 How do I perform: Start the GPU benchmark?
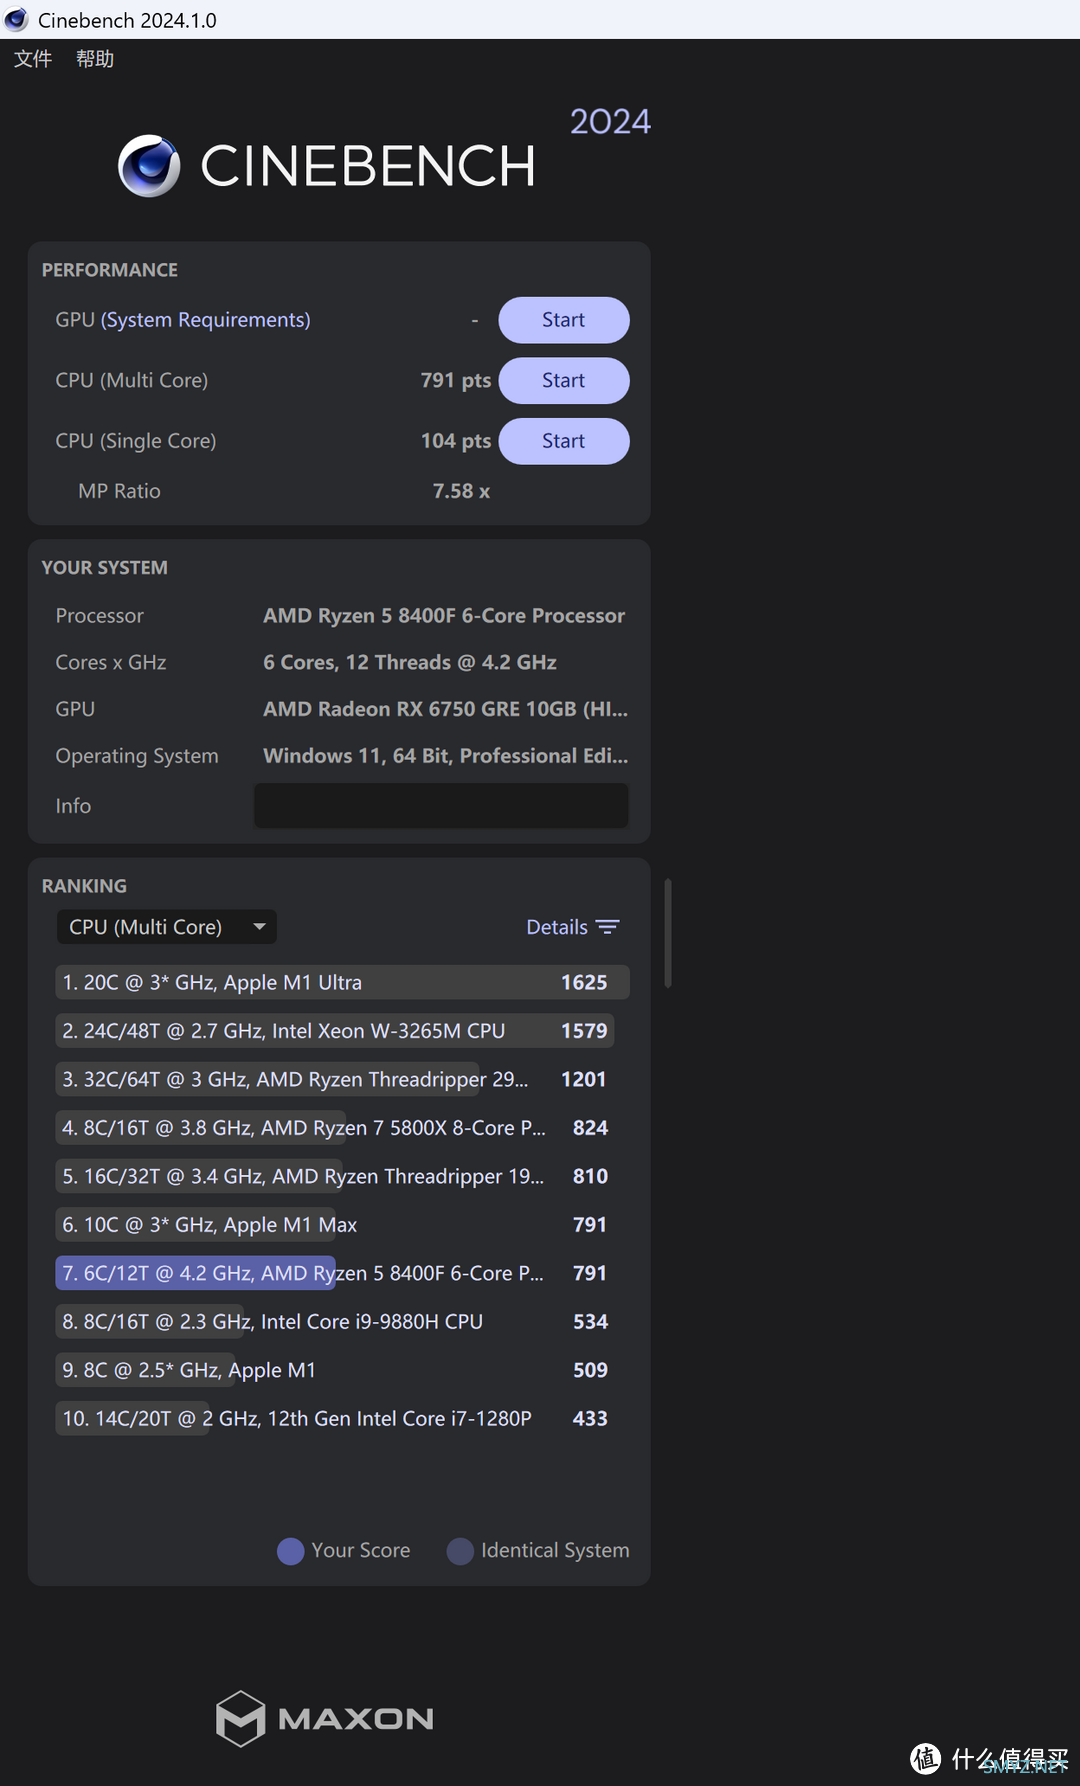point(563,320)
